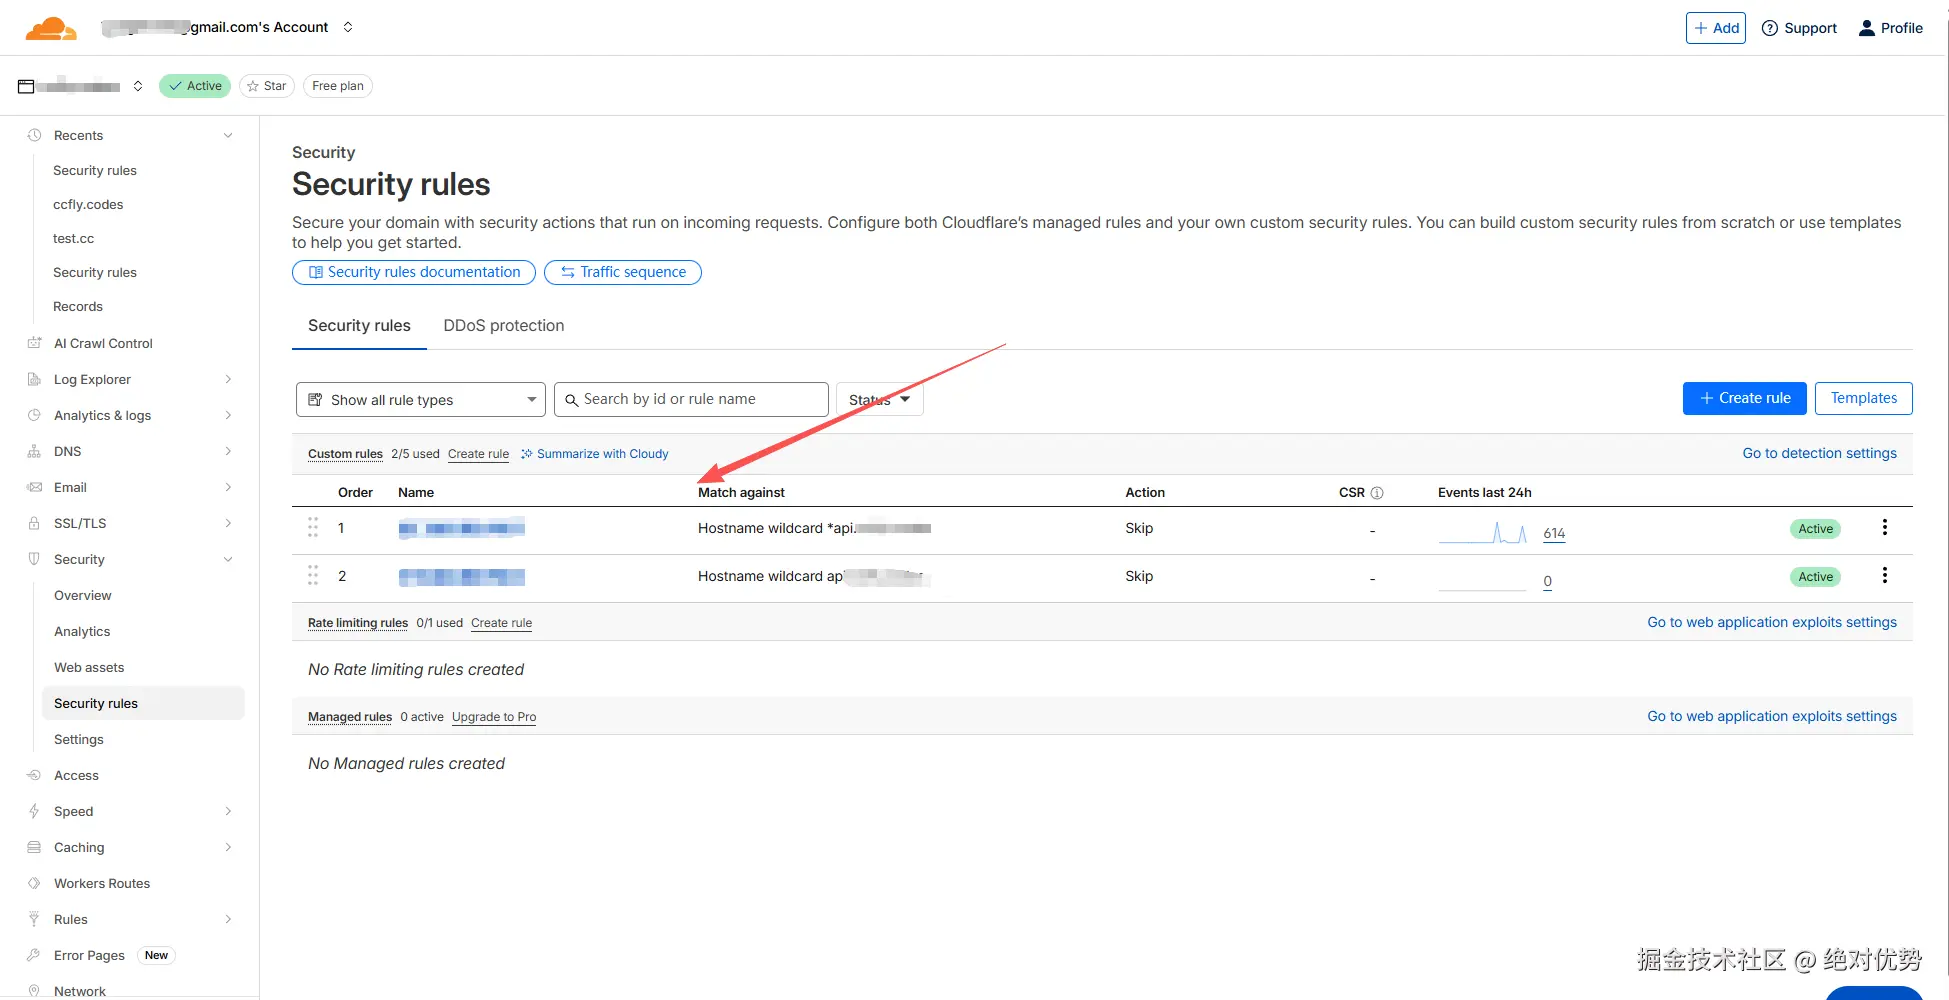Open the Show all rule types dropdown
Viewport: 1949px width, 1000px height.
[x=421, y=399]
